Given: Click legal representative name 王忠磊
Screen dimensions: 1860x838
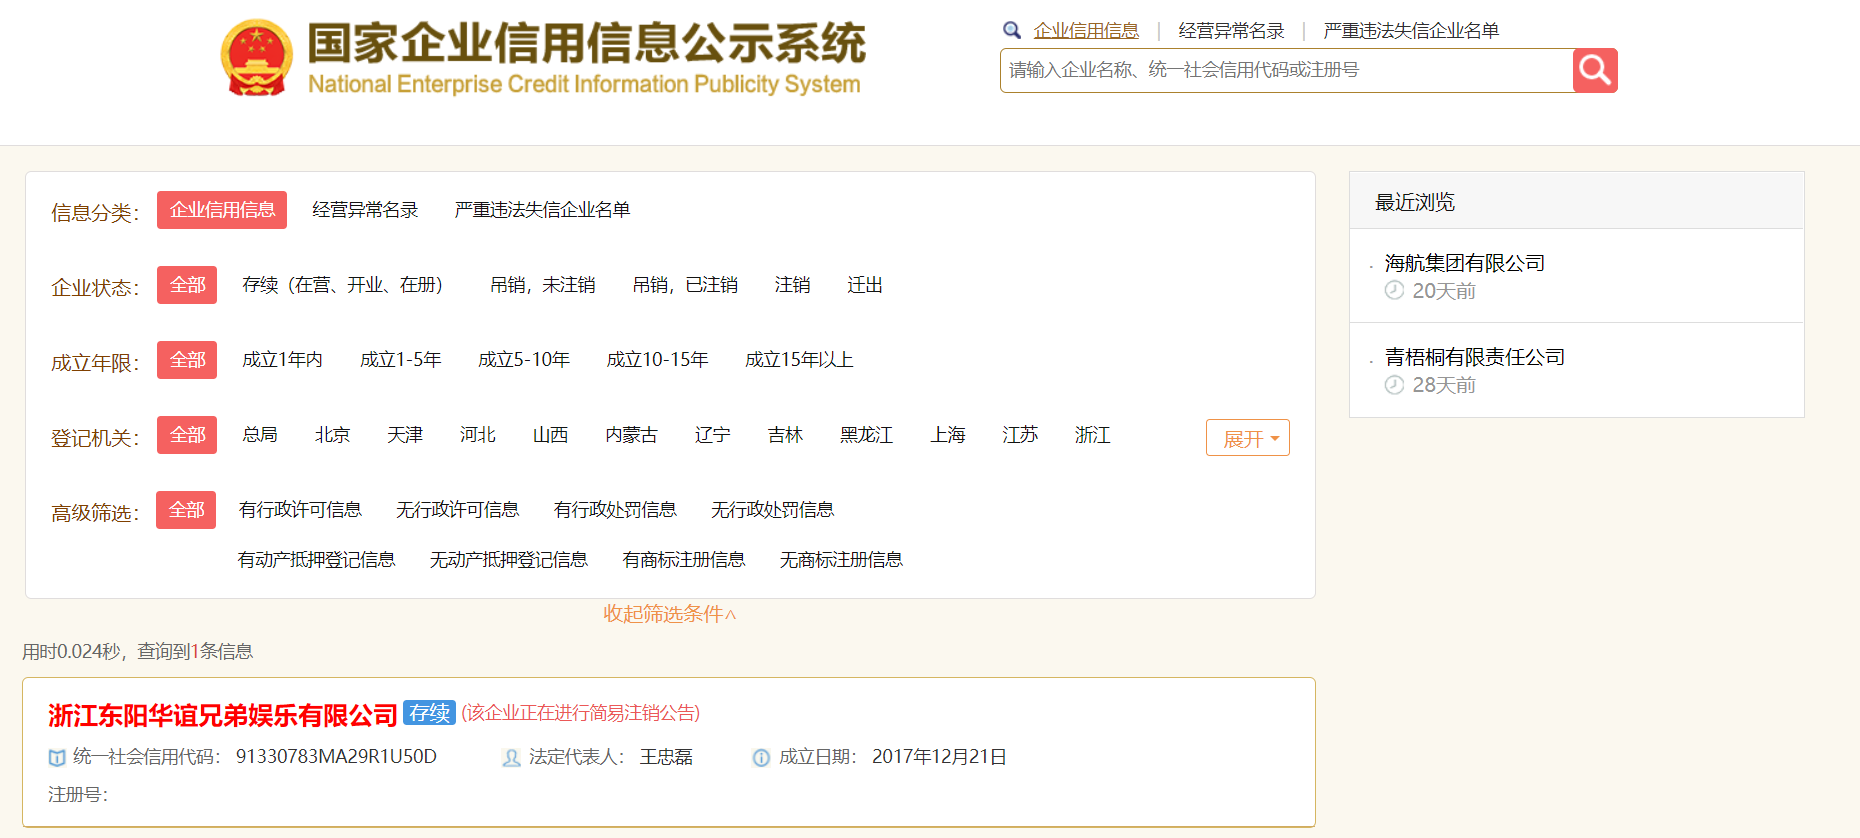Looking at the screenshot, I should [x=666, y=757].
